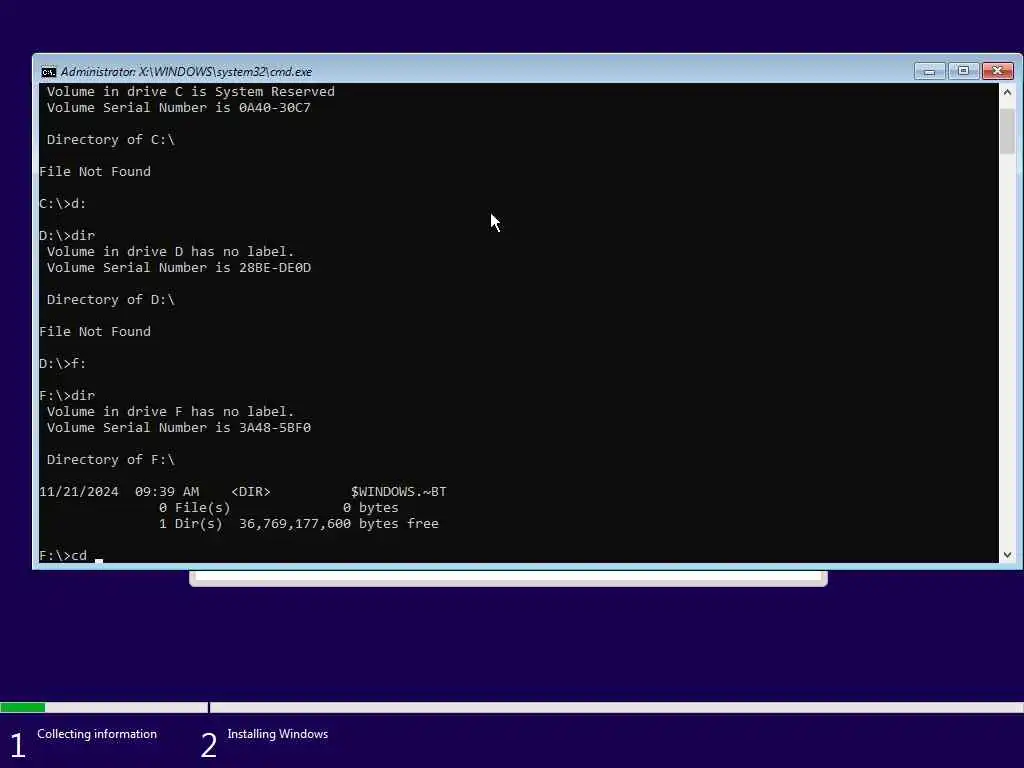Click the scrollbar up arrow
Image resolution: width=1024 pixels, height=768 pixels.
click(1007, 93)
